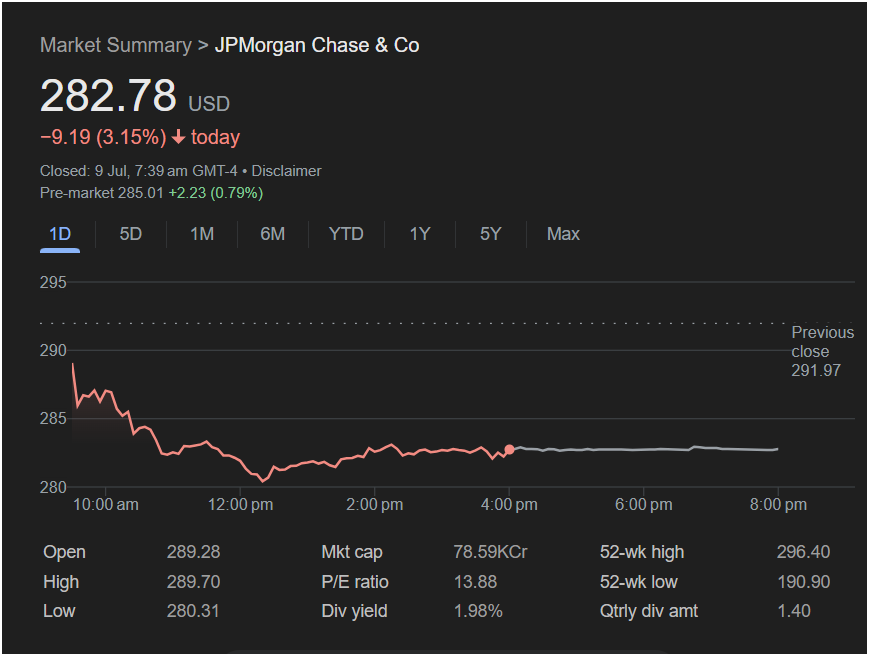869x656 pixels.
Task: Click the Mkt cap label
Action: [352, 552]
